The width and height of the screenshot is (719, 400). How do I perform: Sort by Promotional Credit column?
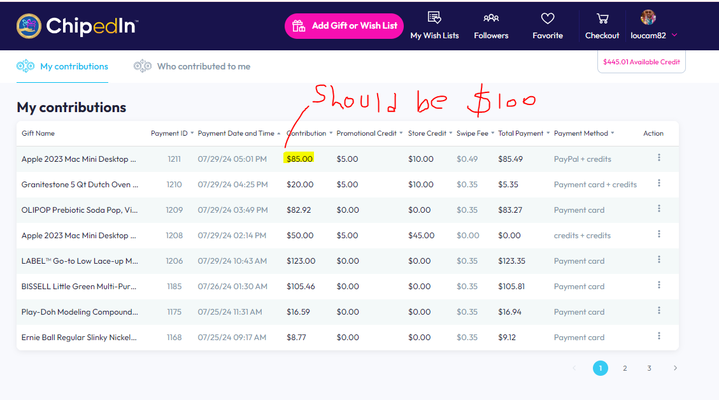[x=369, y=133]
